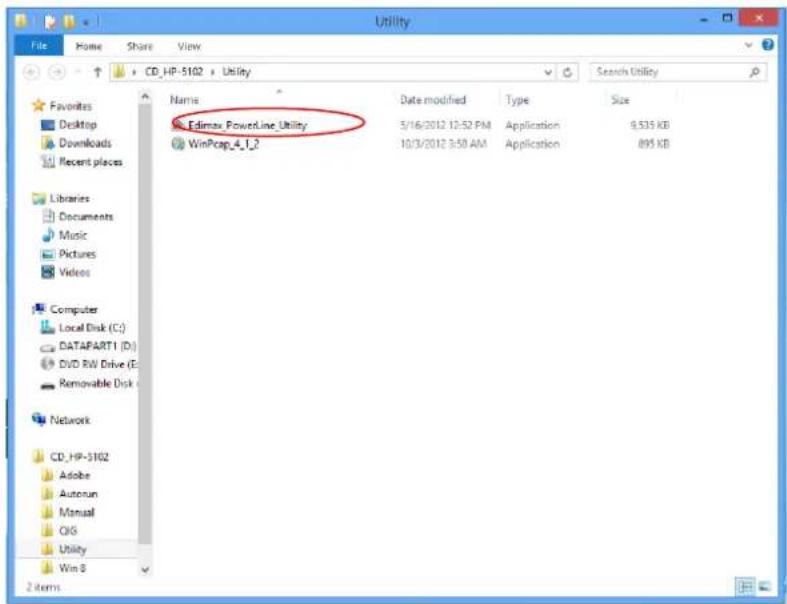This screenshot has width=787, height=604.
Task: Click the Back navigation arrow
Action: click(x=32, y=72)
